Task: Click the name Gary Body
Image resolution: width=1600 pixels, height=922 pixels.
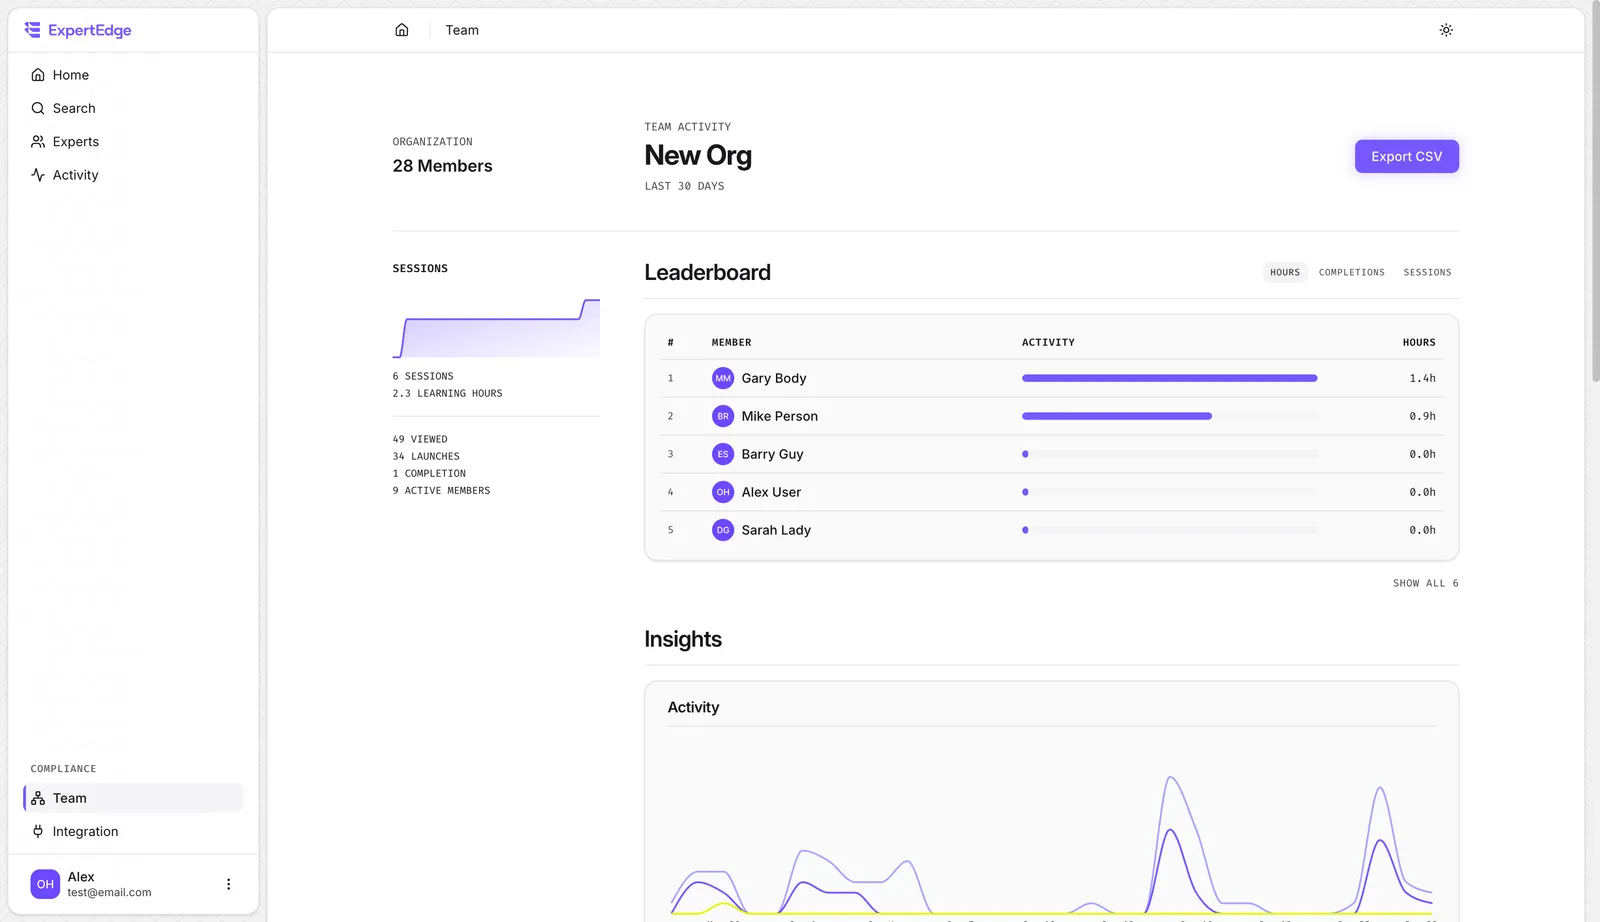Action: [774, 378]
